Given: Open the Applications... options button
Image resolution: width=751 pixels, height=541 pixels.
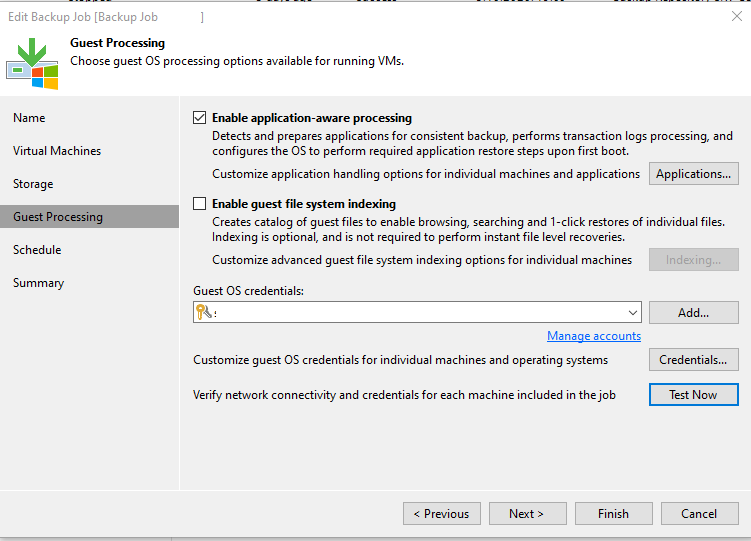Looking at the screenshot, I should pyautogui.click(x=693, y=174).
